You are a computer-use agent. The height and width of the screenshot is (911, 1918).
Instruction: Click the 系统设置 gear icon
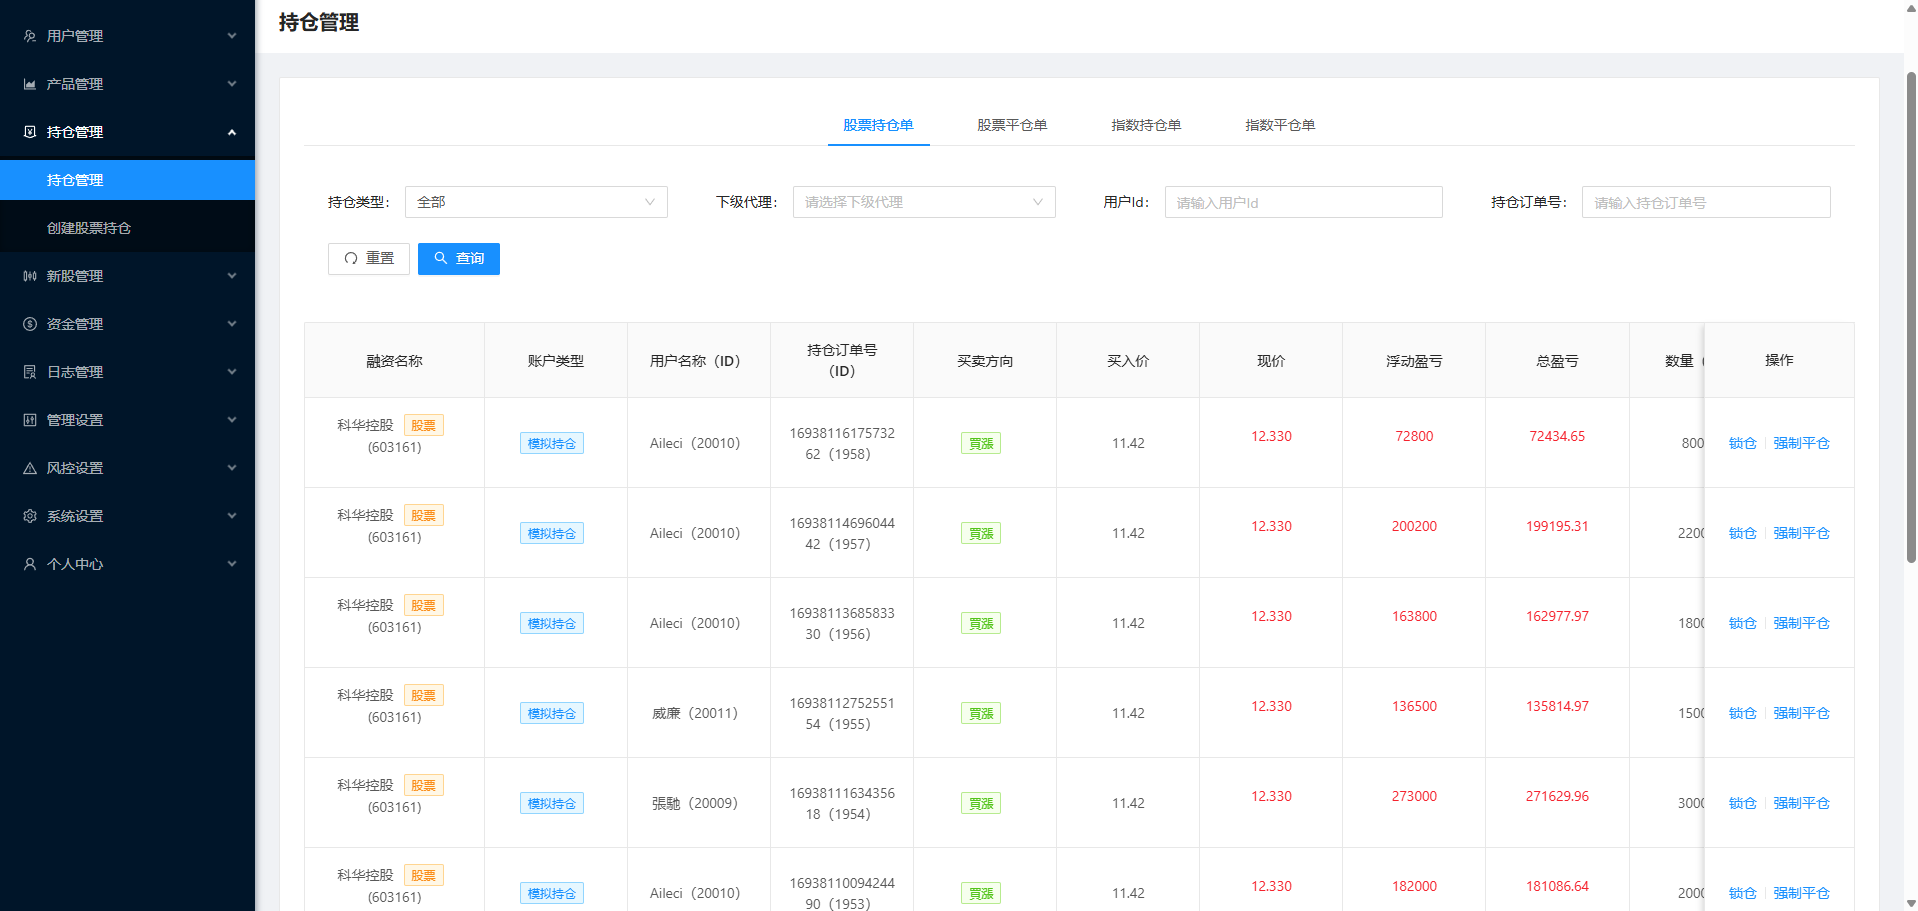click(30, 516)
